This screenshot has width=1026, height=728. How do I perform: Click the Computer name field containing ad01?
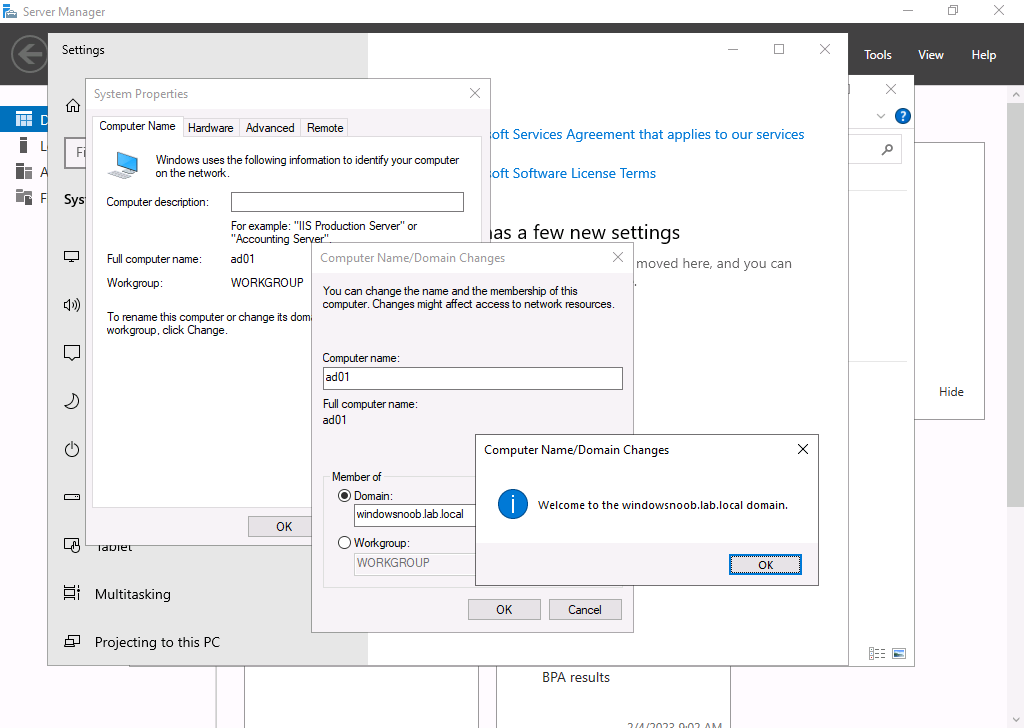coord(472,378)
